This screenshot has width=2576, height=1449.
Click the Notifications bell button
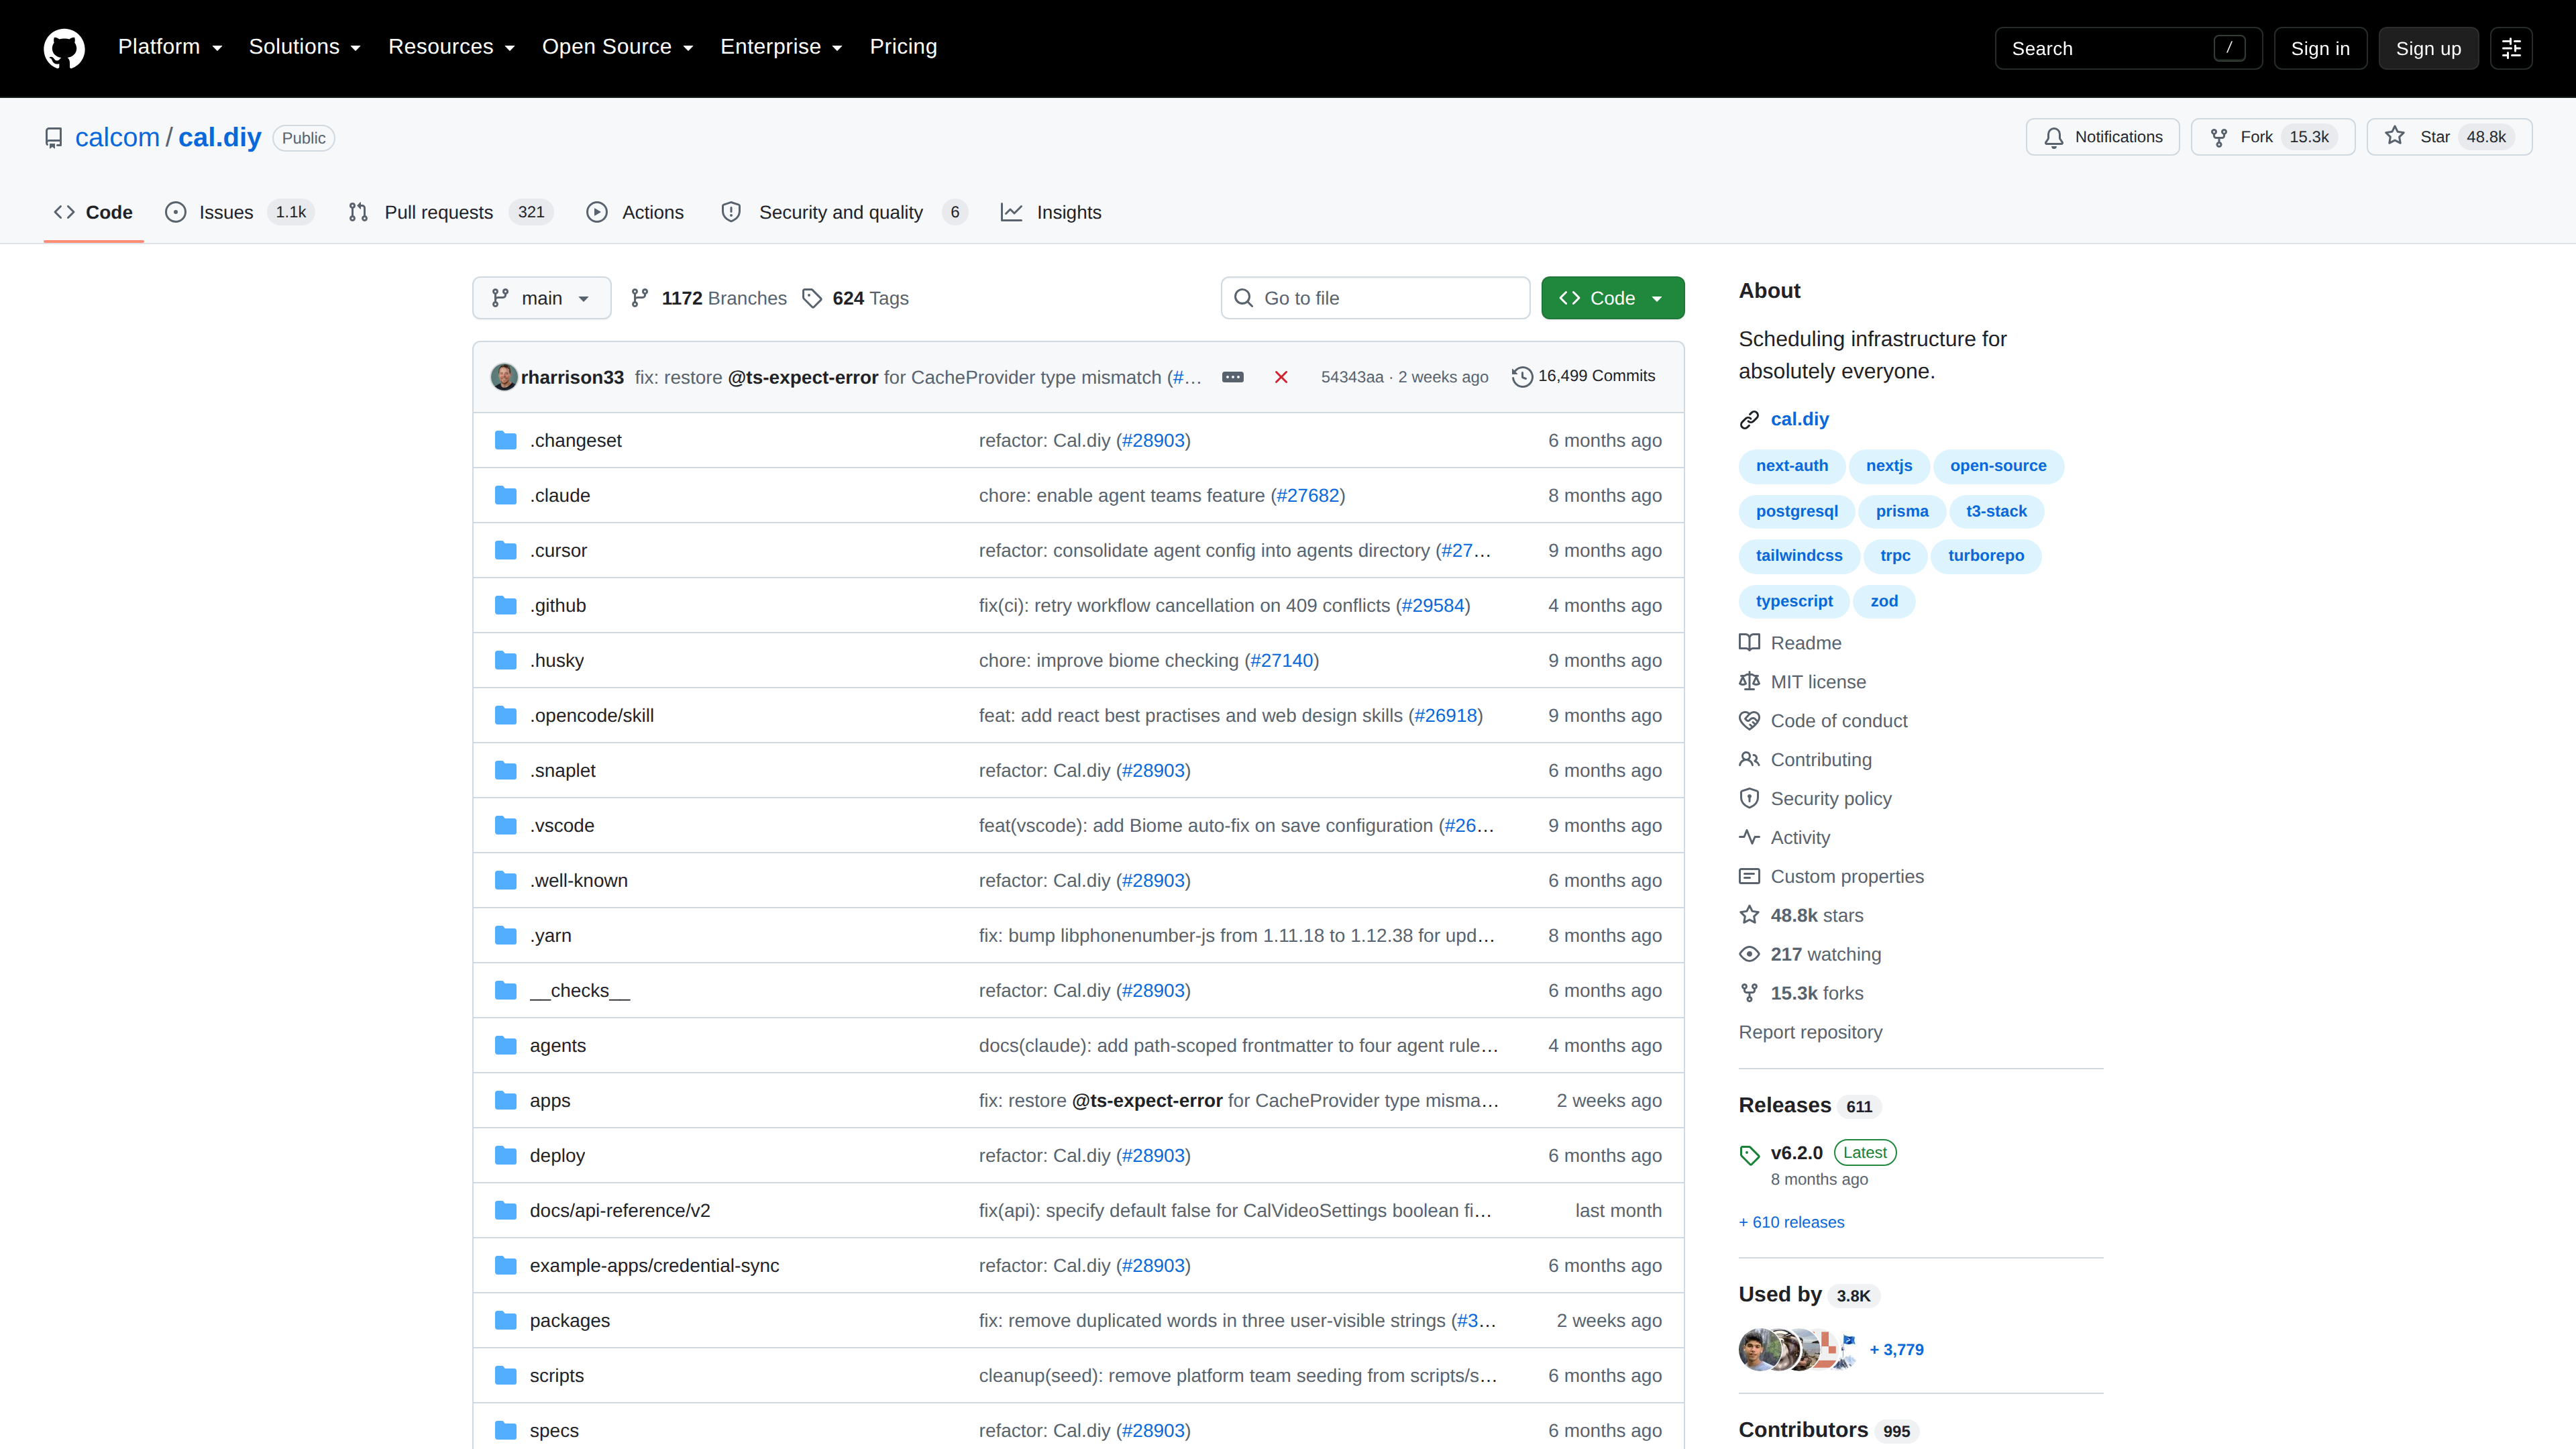coord(2102,137)
